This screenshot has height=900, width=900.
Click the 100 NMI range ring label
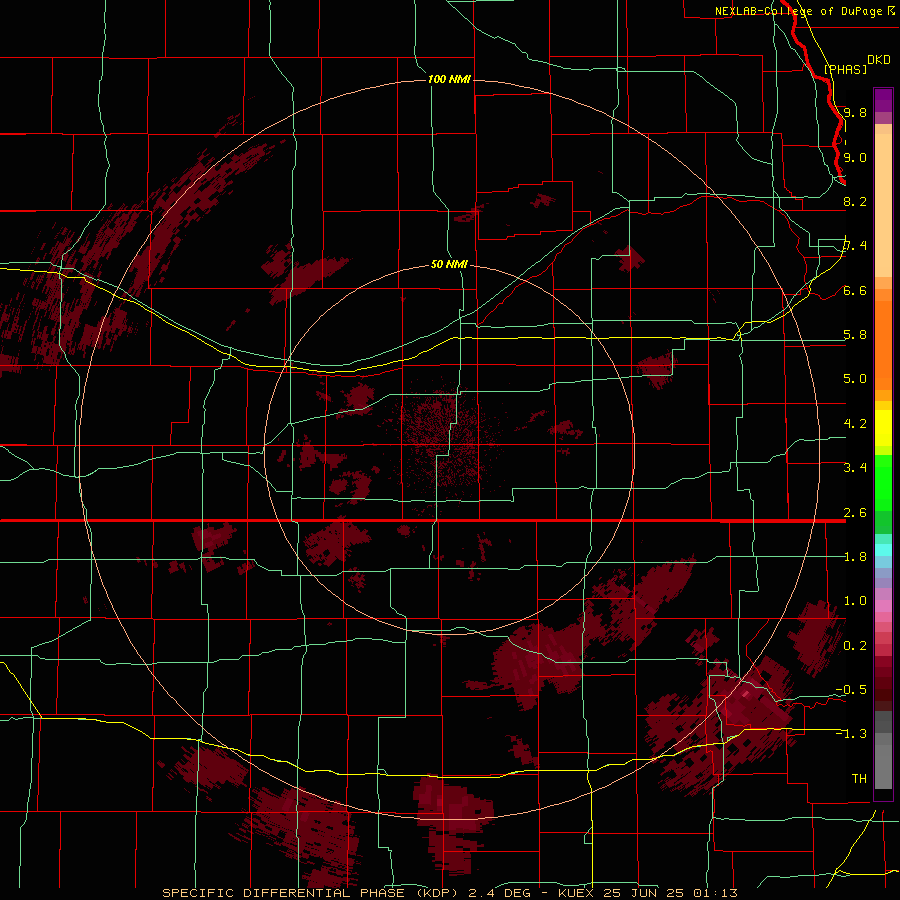click(x=449, y=79)
